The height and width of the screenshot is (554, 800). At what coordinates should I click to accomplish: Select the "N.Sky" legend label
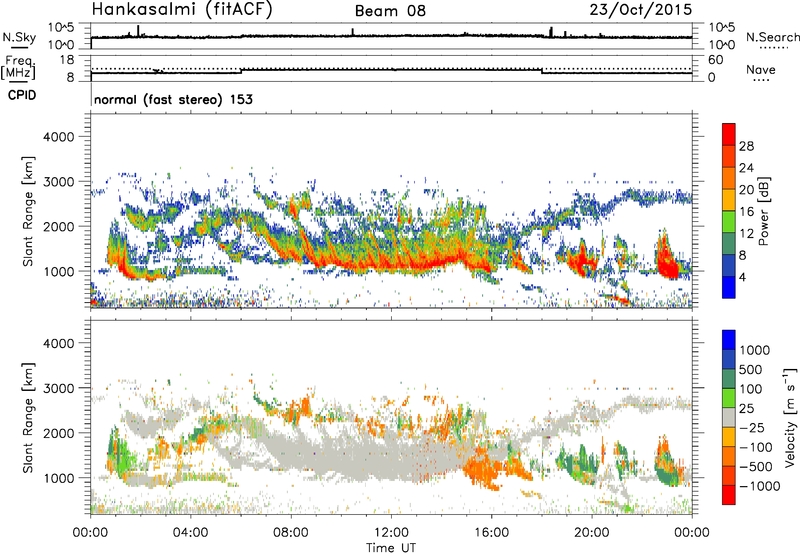19,38
